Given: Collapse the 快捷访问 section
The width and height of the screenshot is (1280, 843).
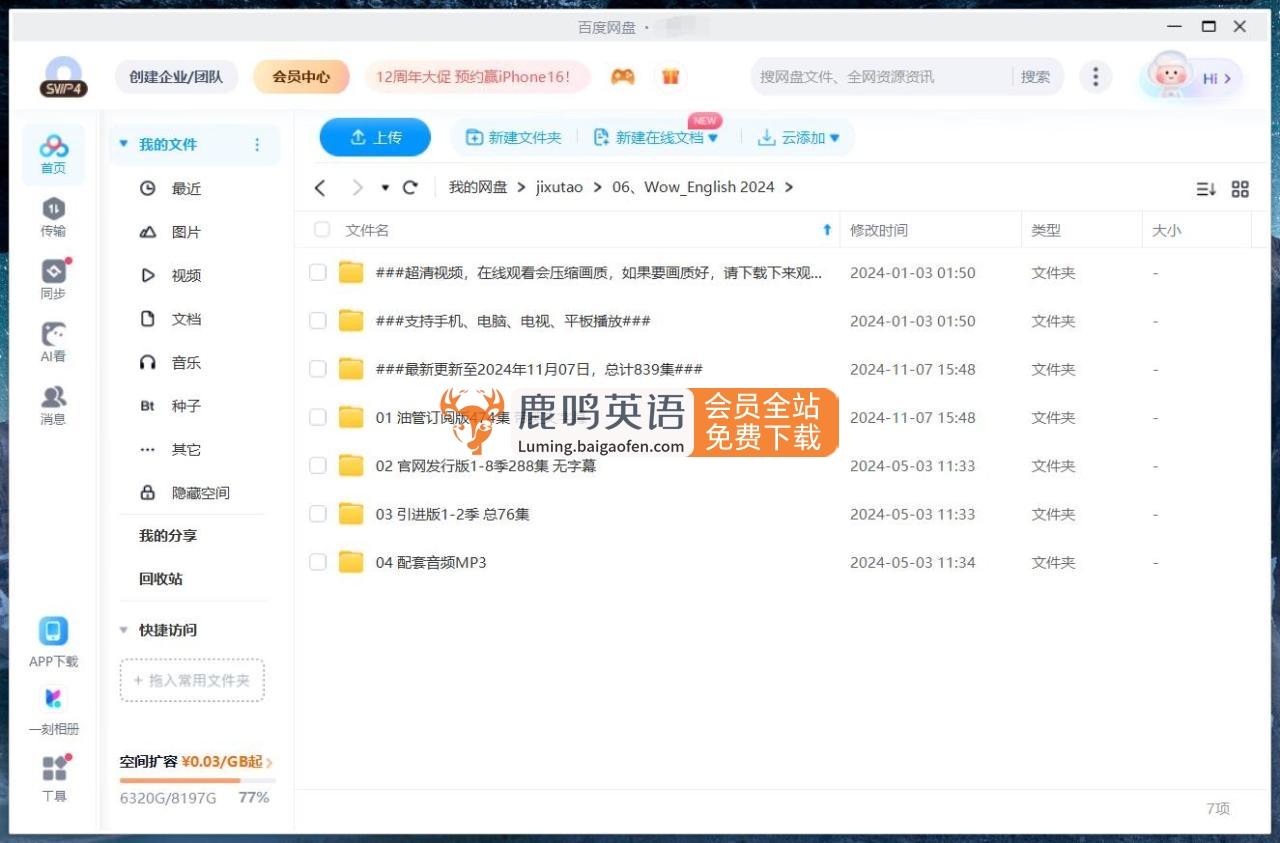Looking at the screenshot, I should point(124,630).
